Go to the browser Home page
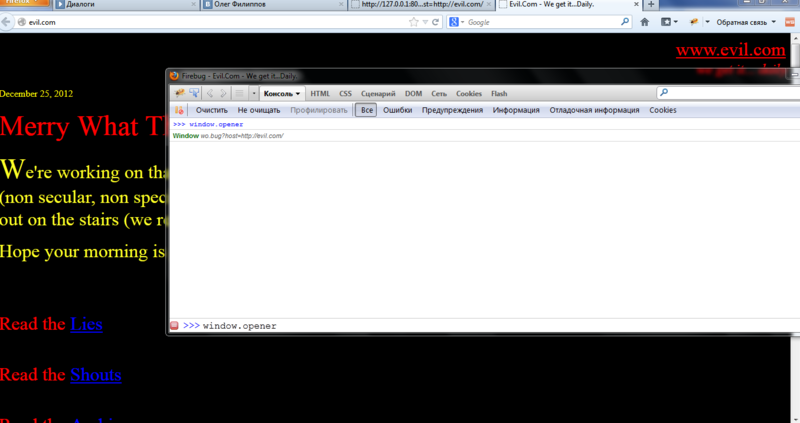Viewport: 800px width, 423px height. (x=644, y=22)
